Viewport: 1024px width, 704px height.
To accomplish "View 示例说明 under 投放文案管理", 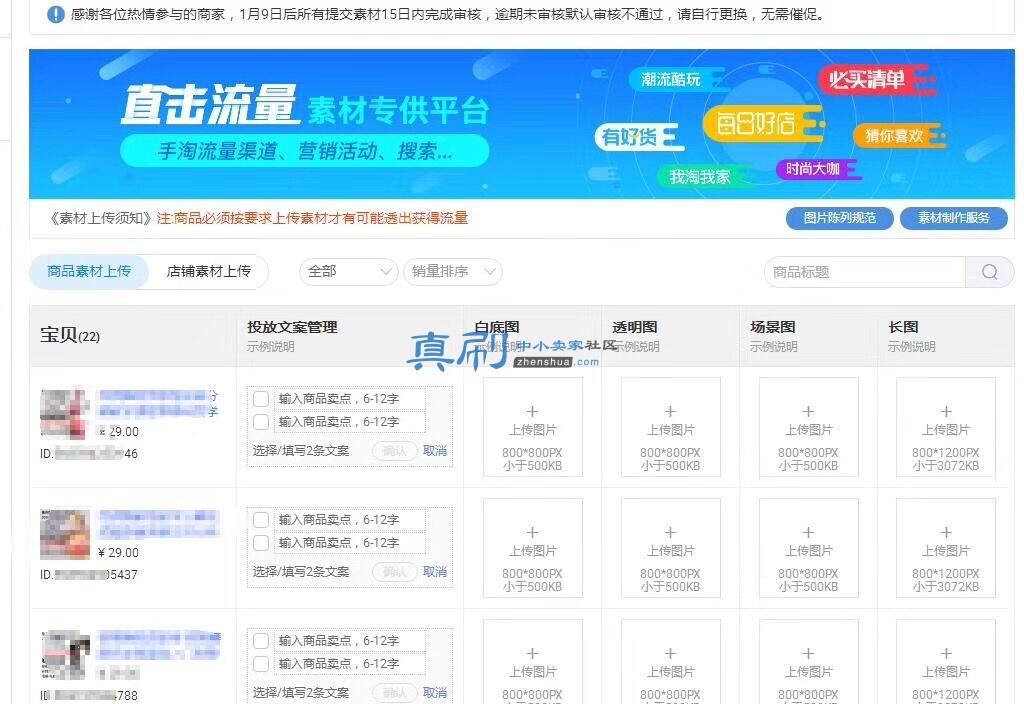I will [x=270, y=347].
